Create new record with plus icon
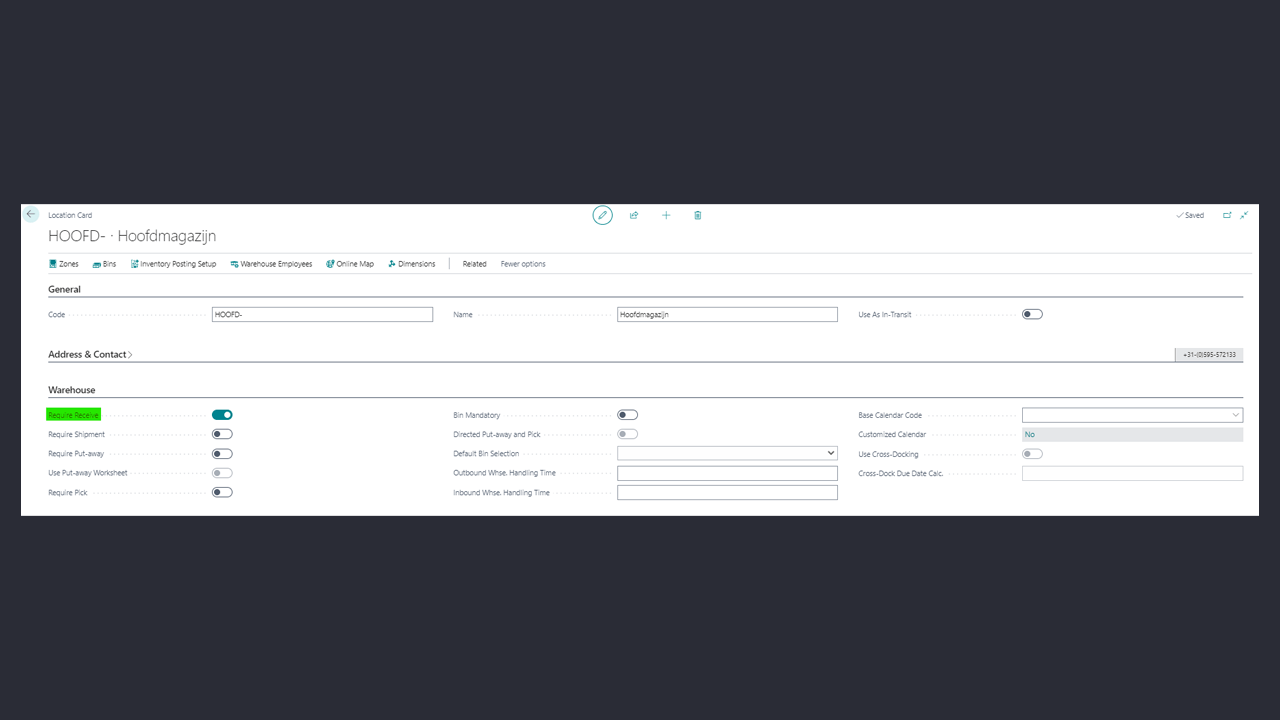Screen dimensions: 1280x720 tap(666, 215)
